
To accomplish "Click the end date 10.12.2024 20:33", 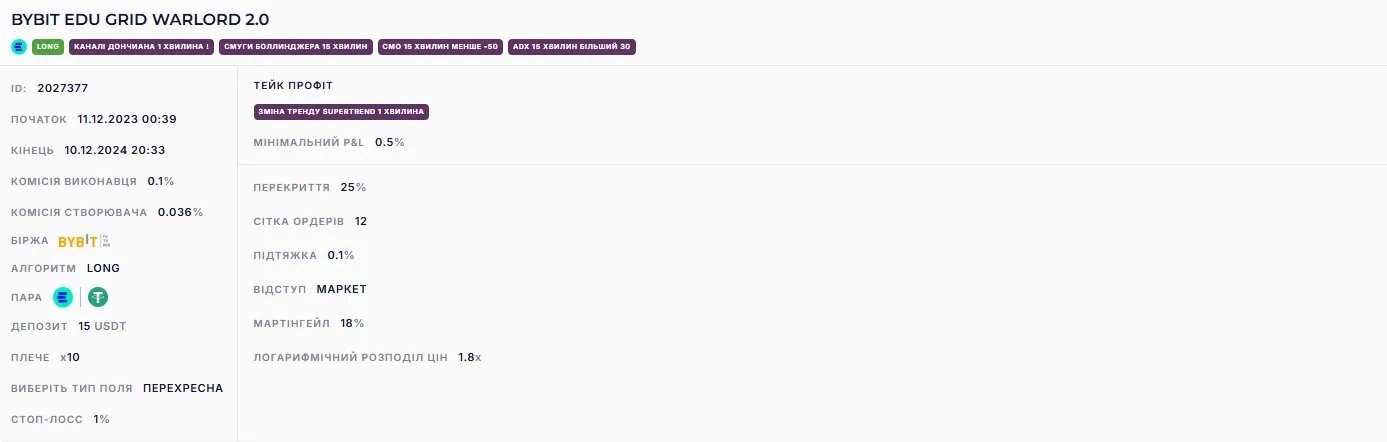I will click(114, 150).
